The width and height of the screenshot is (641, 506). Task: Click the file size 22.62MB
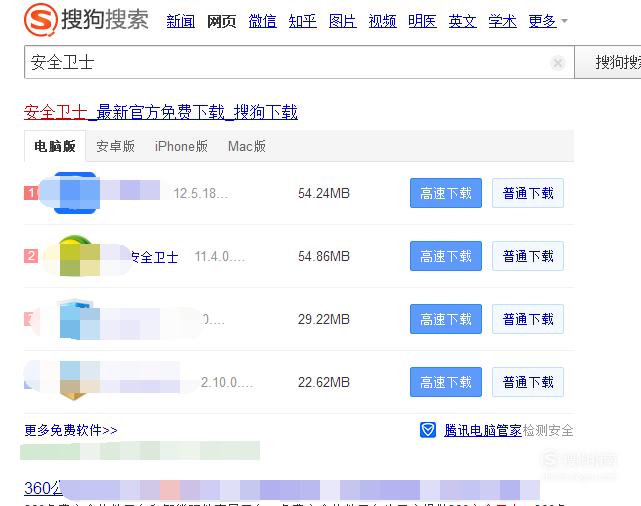click(x=324, y=382)
